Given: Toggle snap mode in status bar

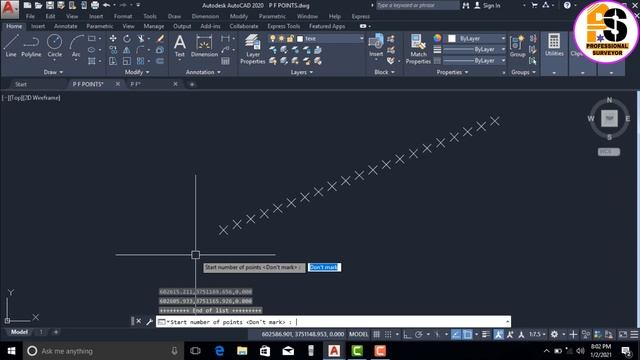Looking at the screenshot, I should (x=388, y=334).
